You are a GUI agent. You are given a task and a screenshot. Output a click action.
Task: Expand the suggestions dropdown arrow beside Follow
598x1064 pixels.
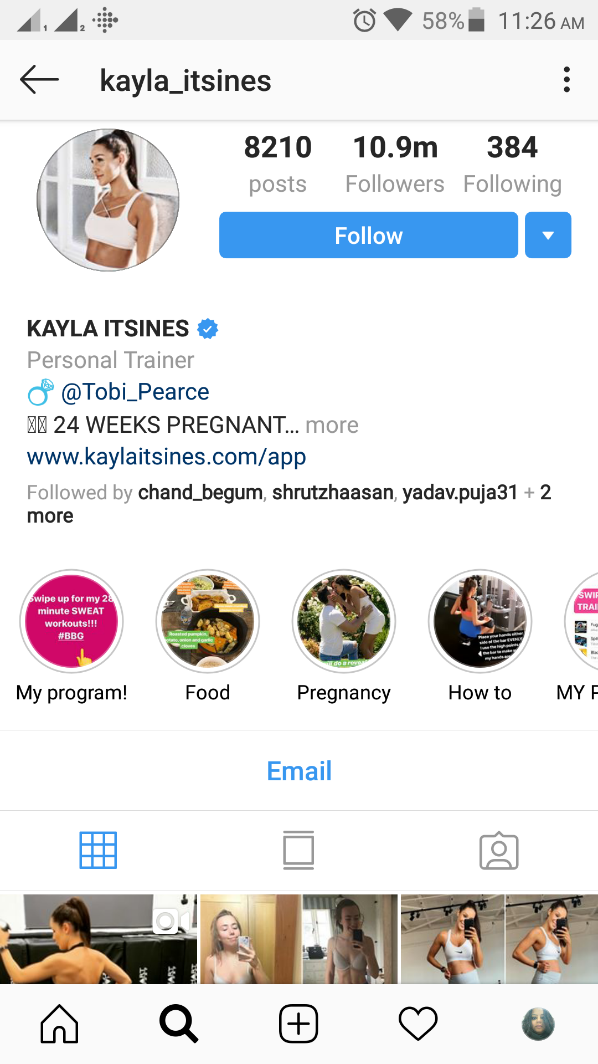(x=548, y=235)
